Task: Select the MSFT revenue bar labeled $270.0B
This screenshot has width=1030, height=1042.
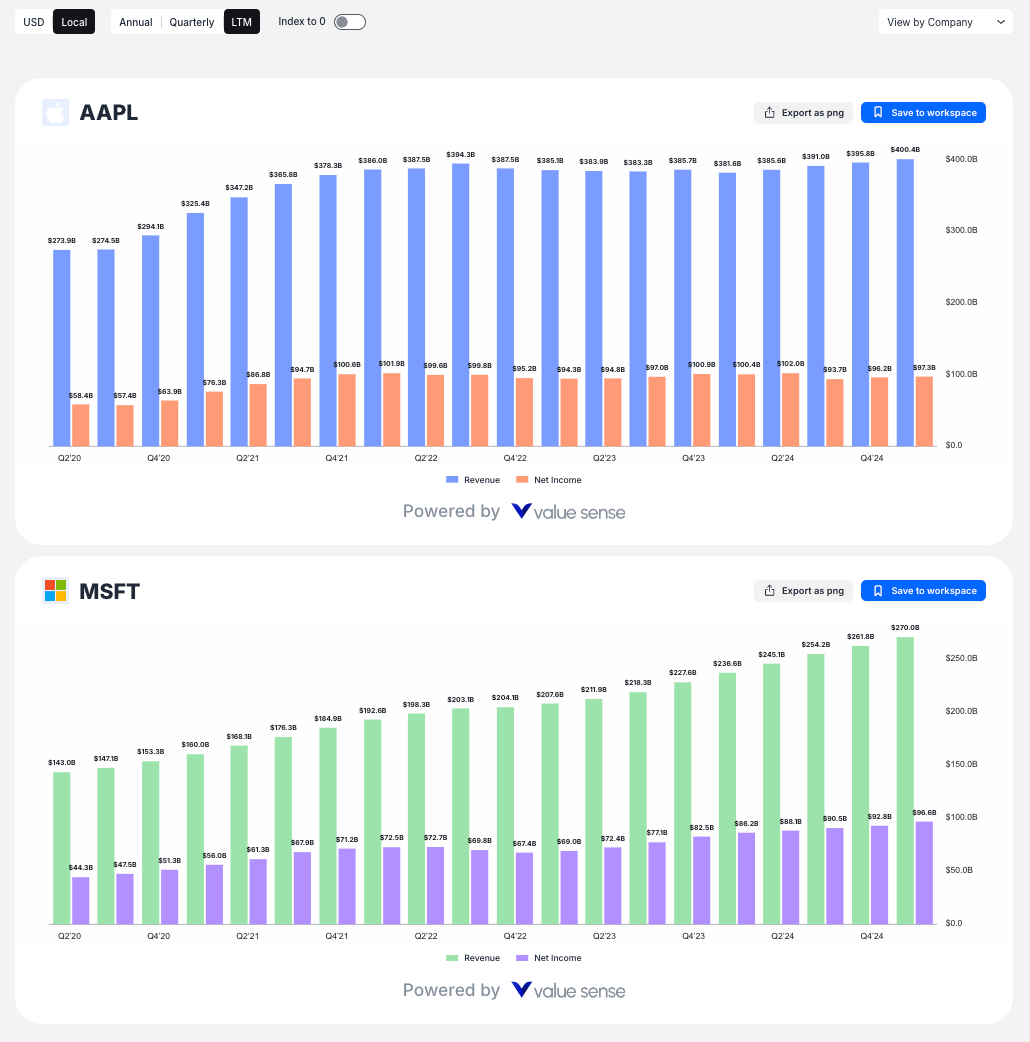Action: pyautogui.click(x=905, y=780)
